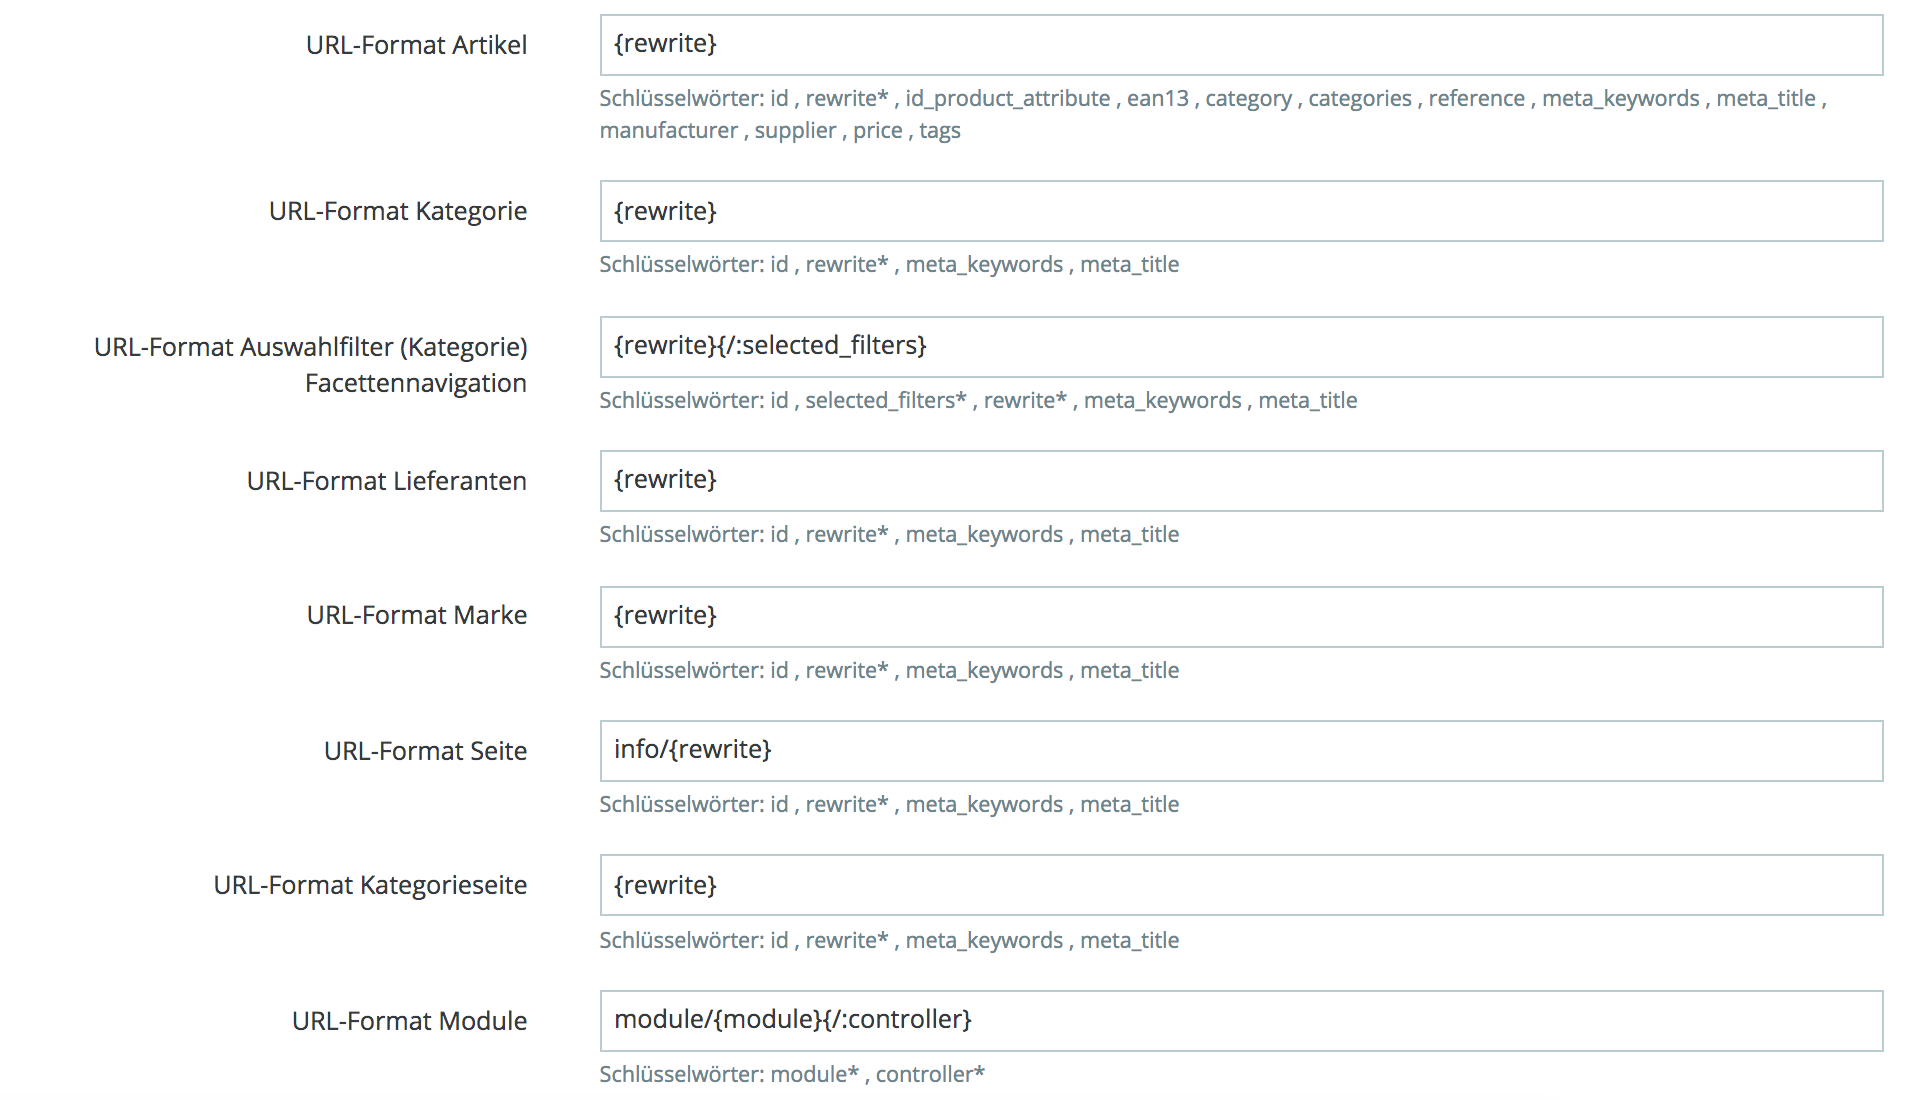The height and width of the screenshot is (1100, 1914).
Task: Click the Facettennavigation label text
Action: 416,383
